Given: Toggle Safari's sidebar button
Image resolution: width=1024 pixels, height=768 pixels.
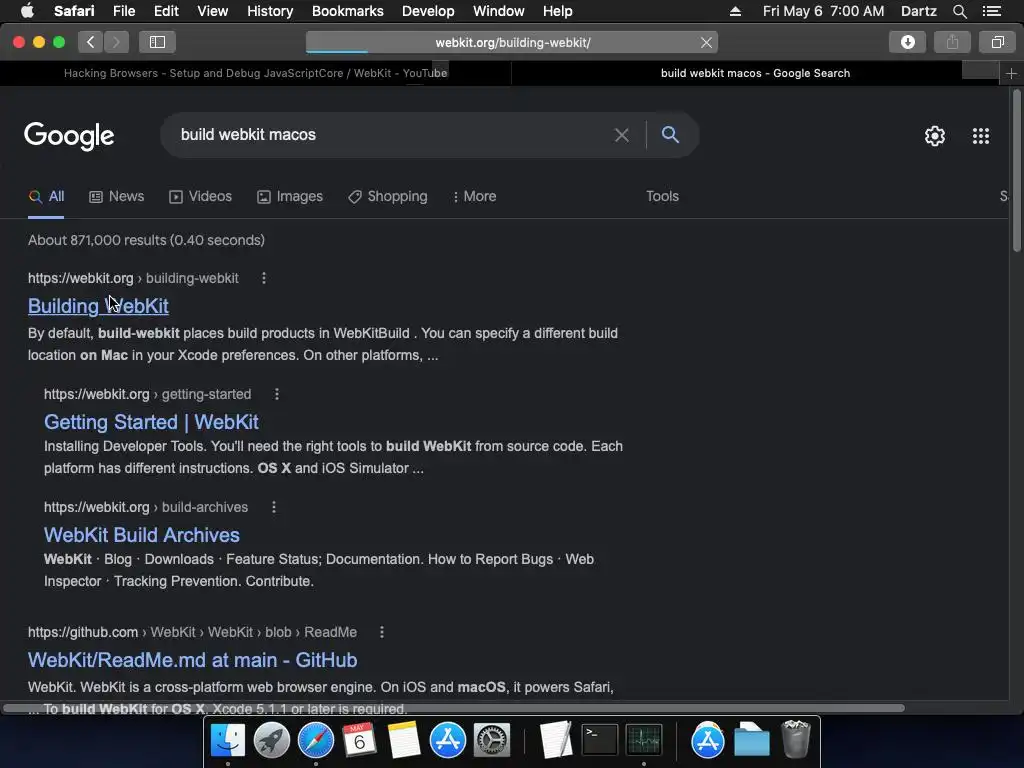Looking at the screenshot, I should coord(157,42).
